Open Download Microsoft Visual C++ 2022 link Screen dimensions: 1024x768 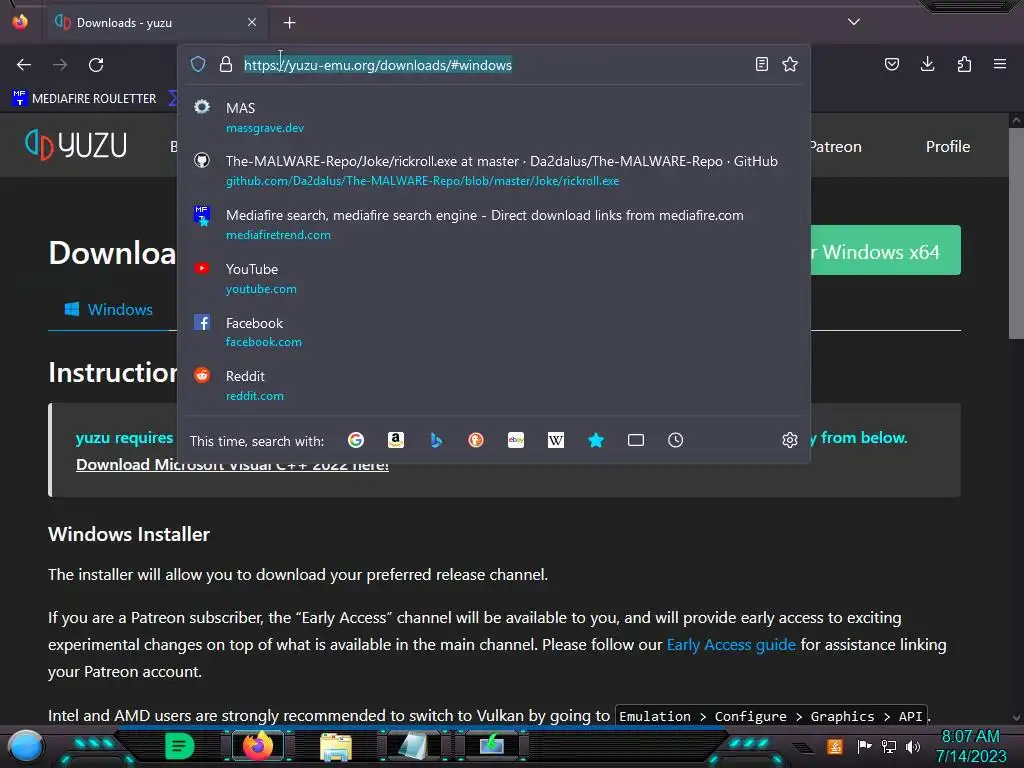[232, 464]
